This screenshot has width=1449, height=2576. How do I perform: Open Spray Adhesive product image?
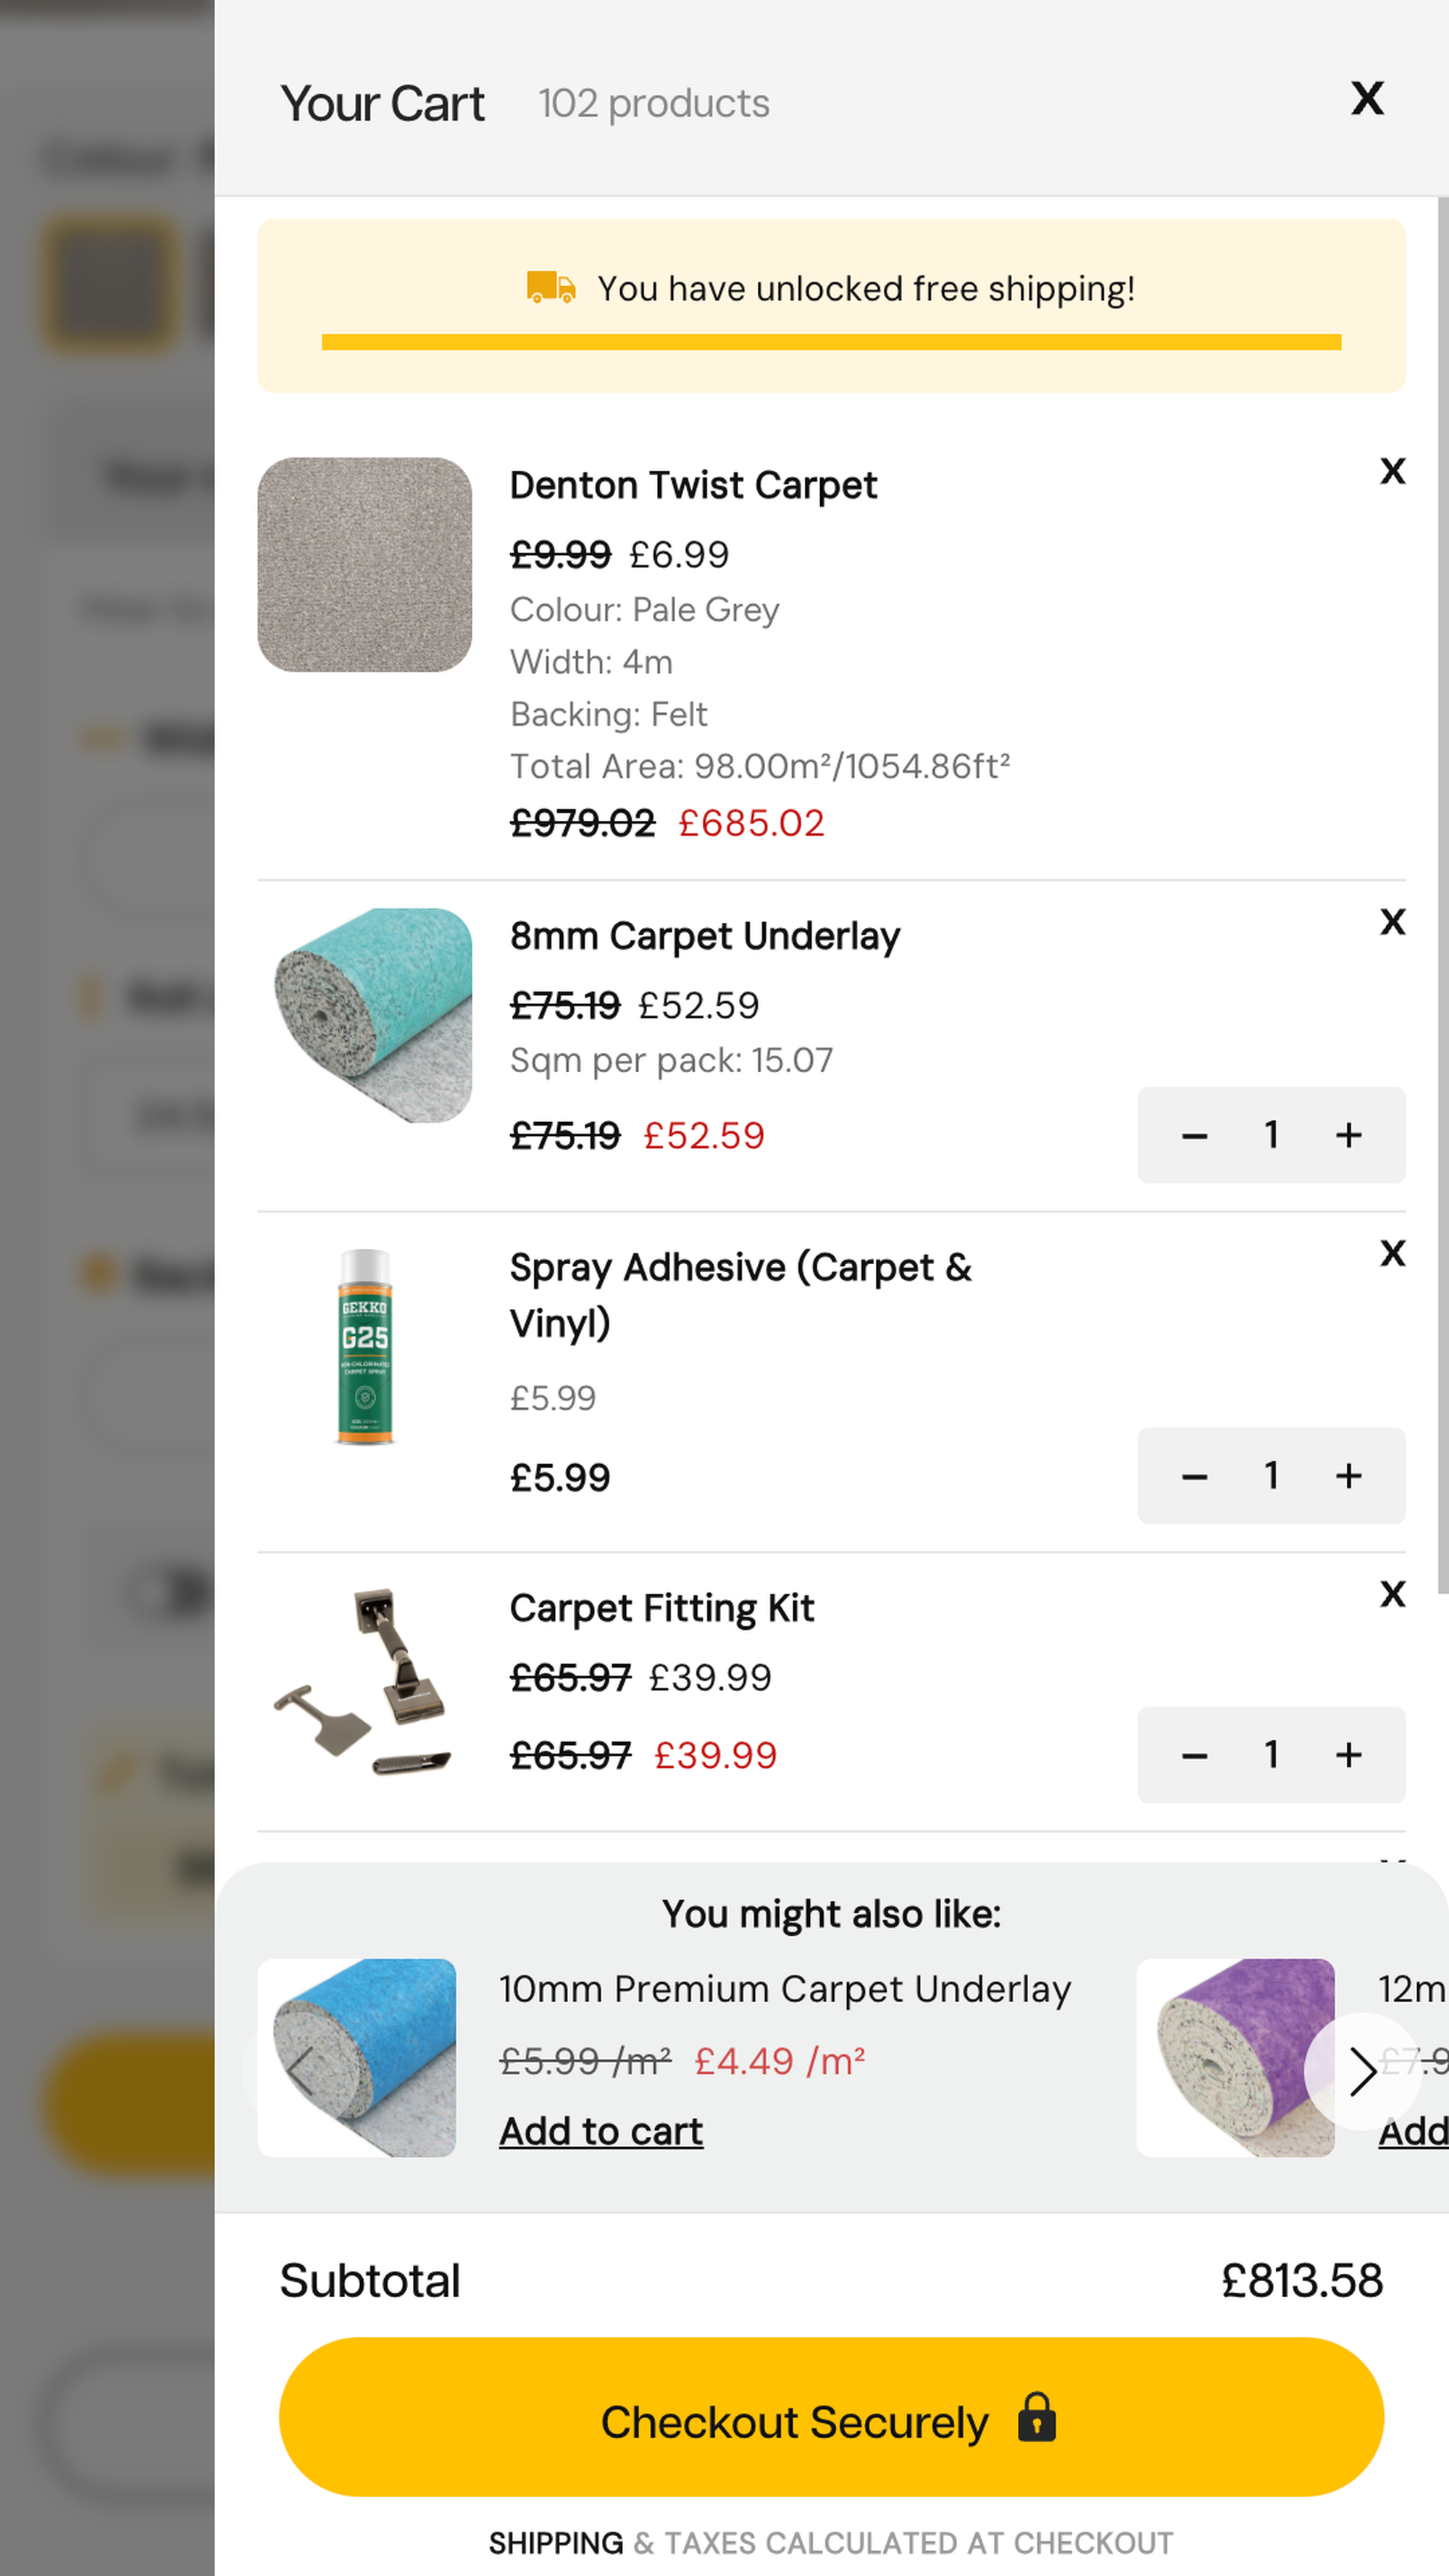point(364,1346)
